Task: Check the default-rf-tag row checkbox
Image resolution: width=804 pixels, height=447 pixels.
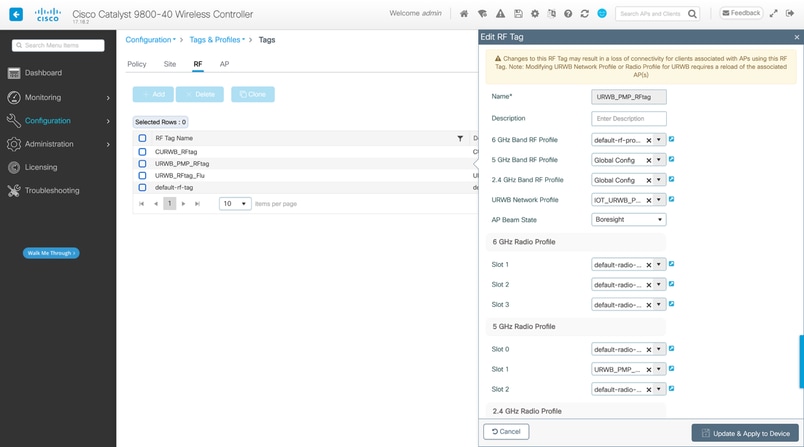Action: point(143,188)
